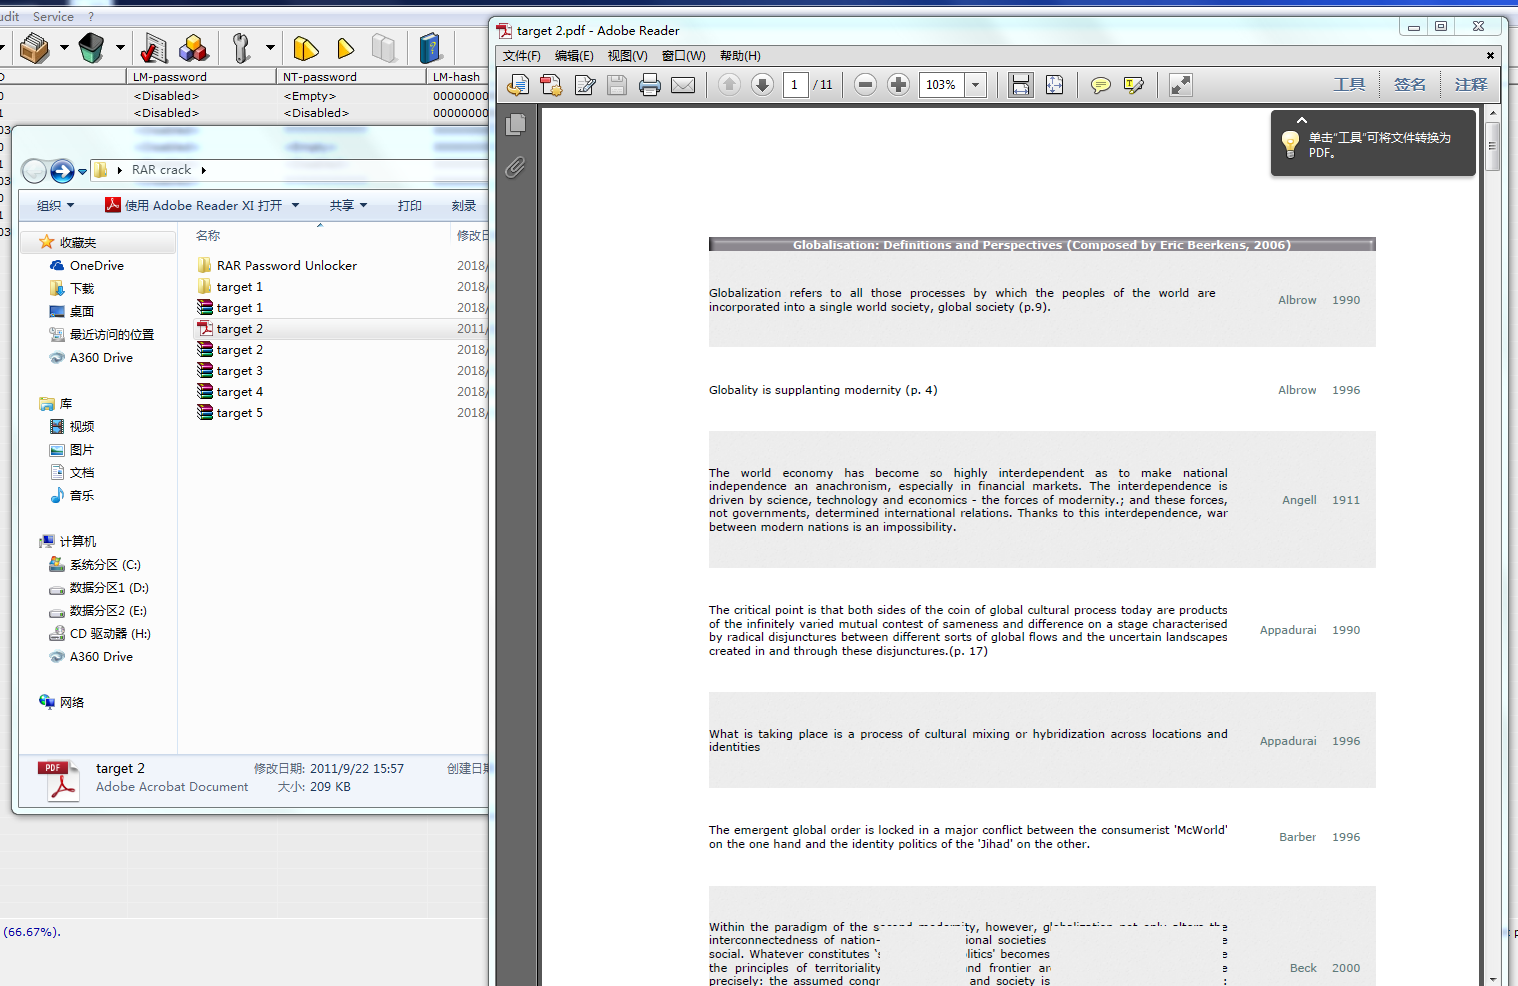Click the fit full page icon
This screenshot has width=1518, height=986.
pos(1054,85)
